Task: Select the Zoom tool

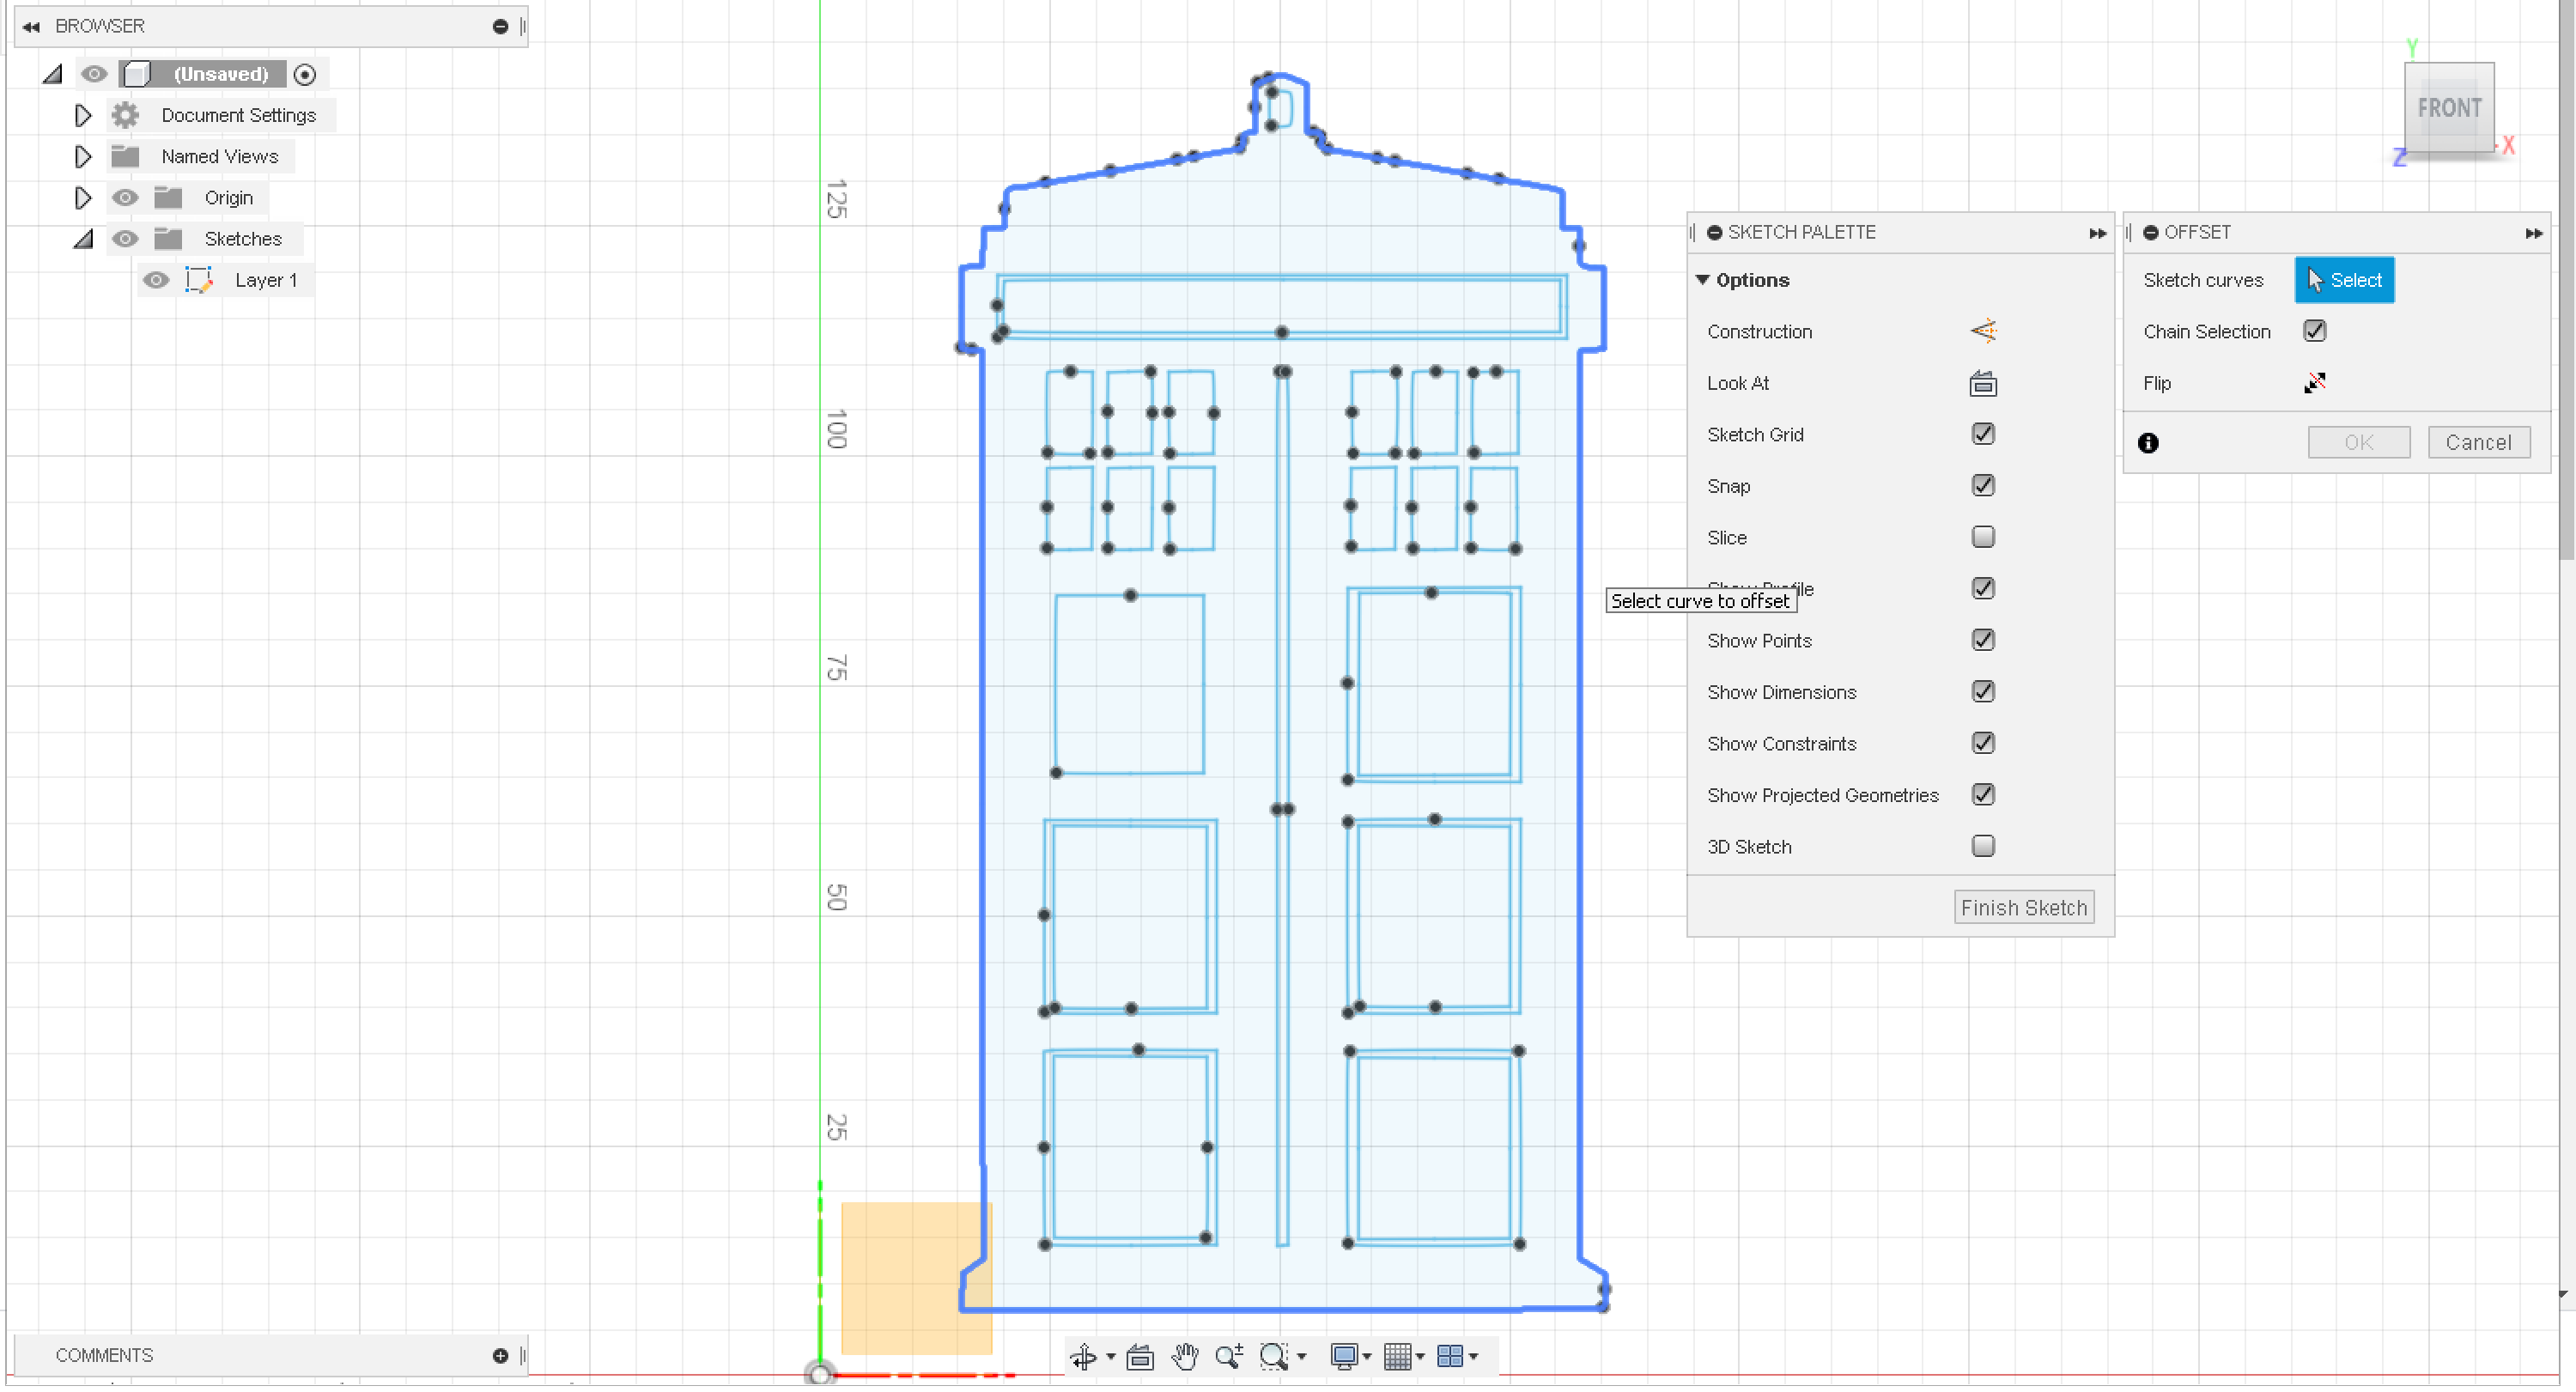Action: (x=1229, y=1357)
